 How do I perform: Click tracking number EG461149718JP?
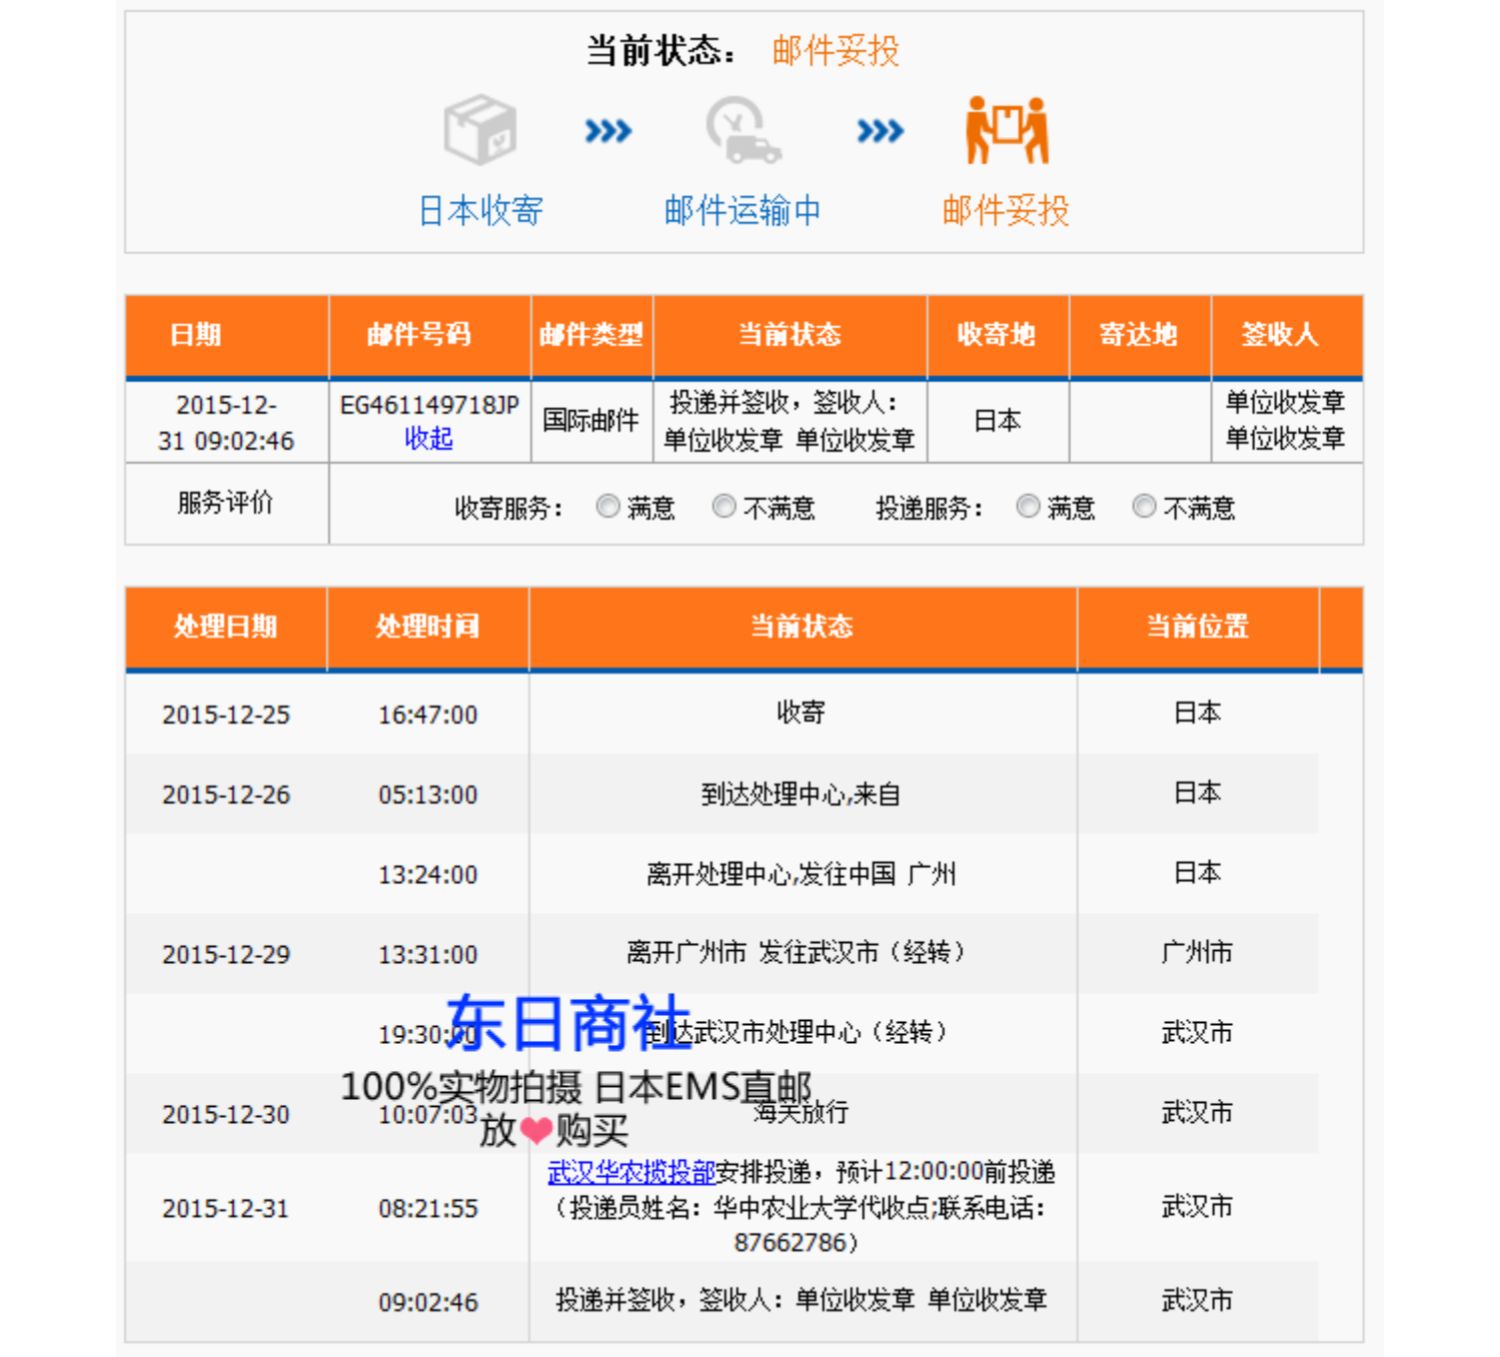pos(429,405)
